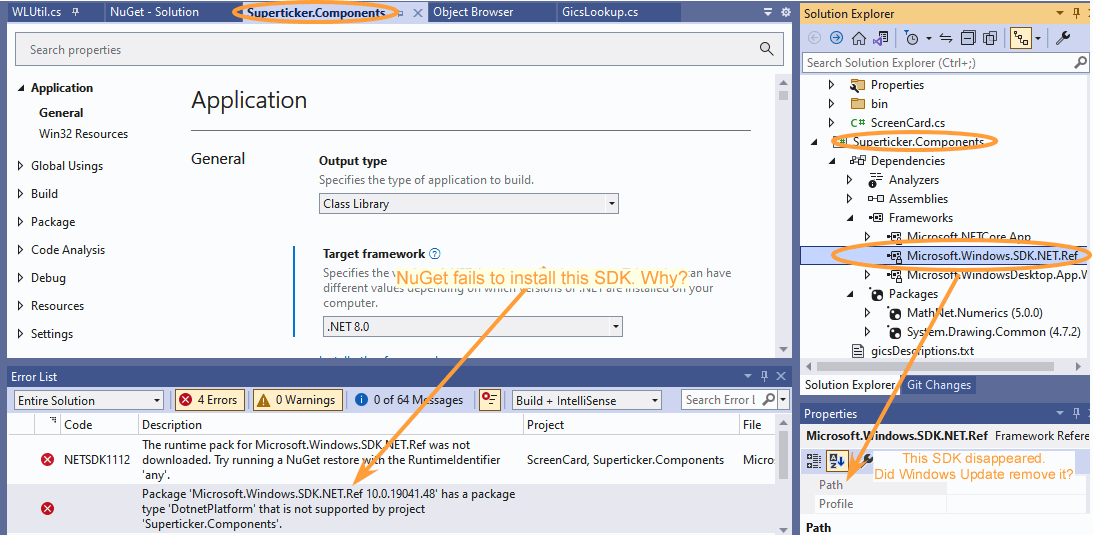Click the Show All Files icon

990,38
